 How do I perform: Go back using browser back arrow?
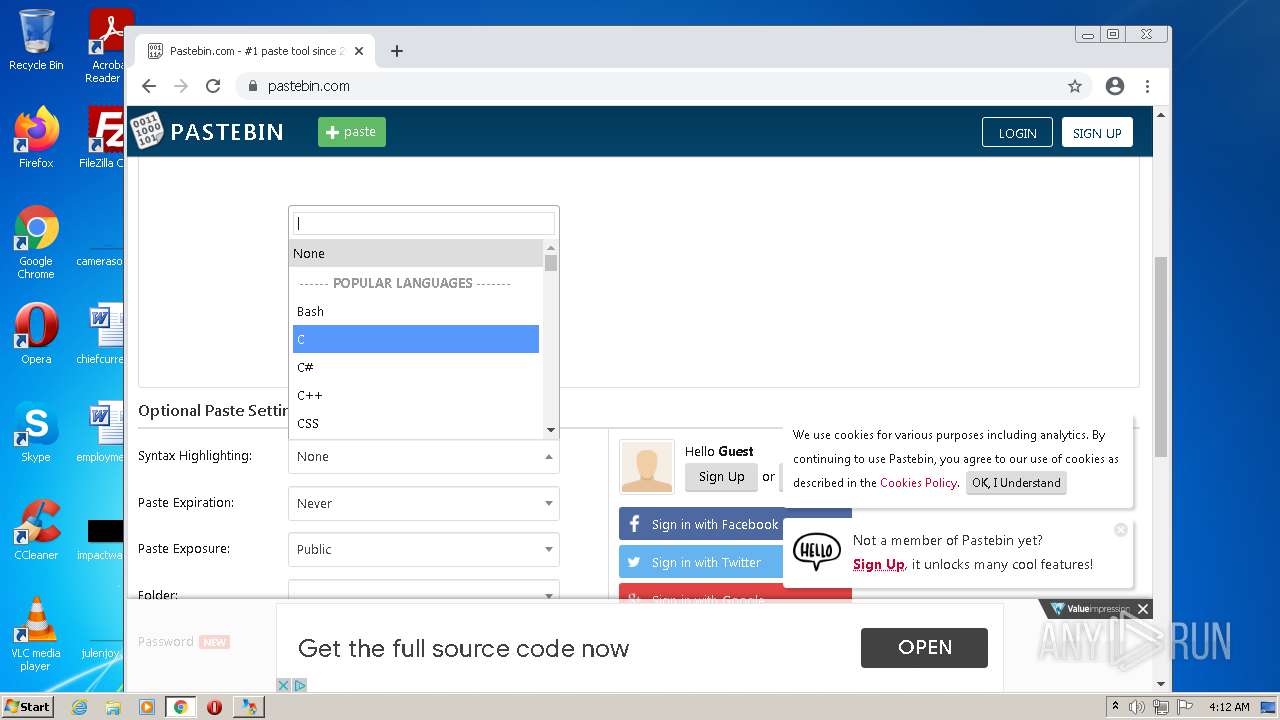point(149,86)
